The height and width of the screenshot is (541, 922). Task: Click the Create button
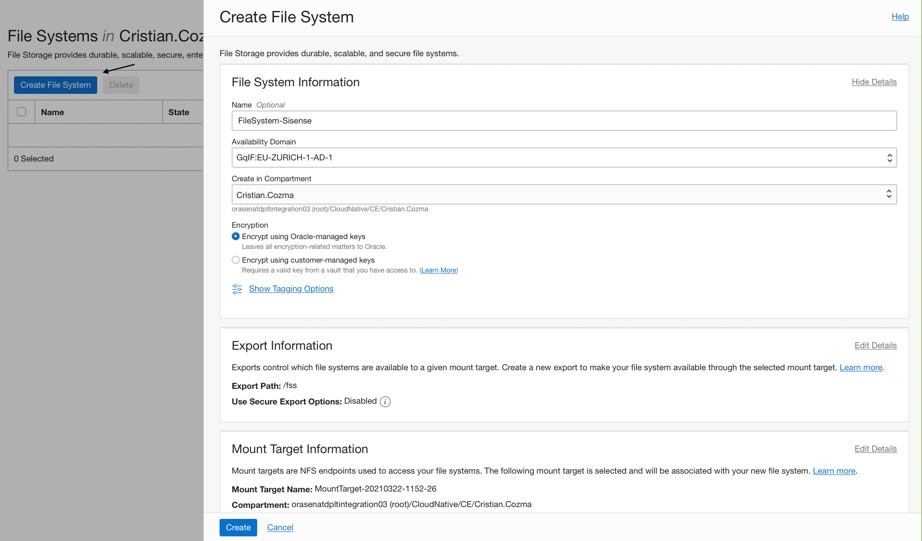(x=238, y=527)
